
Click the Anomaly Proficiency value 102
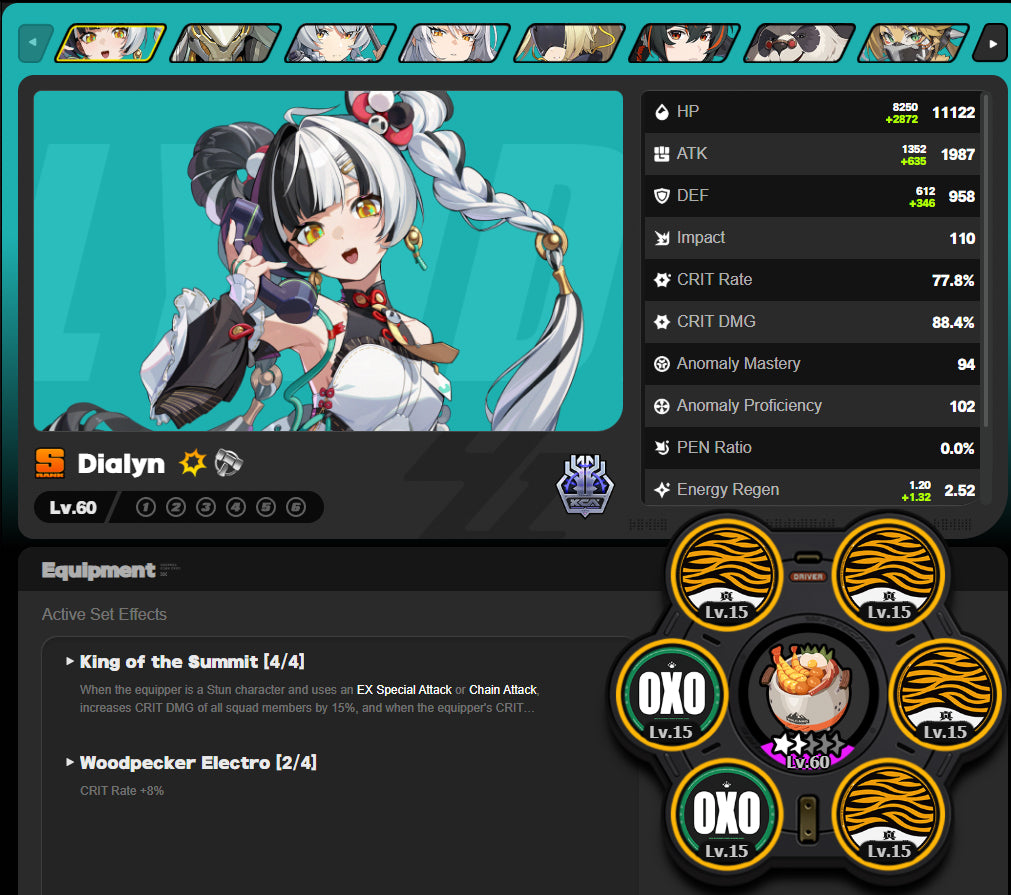pos(962,406)
